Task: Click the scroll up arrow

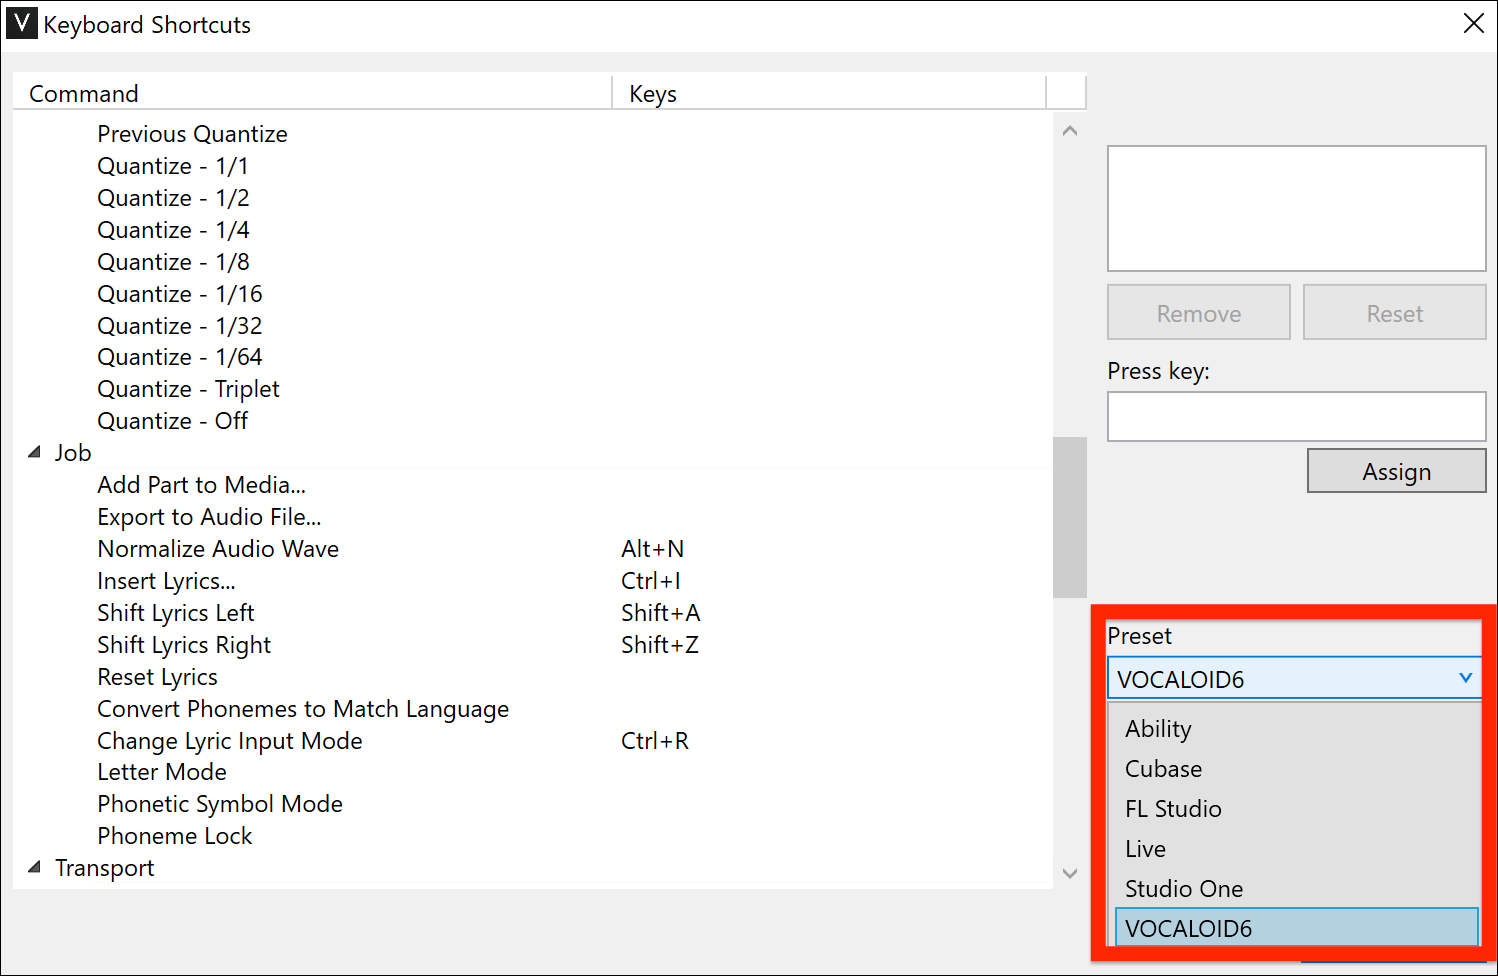Action: coord(1069,130)
